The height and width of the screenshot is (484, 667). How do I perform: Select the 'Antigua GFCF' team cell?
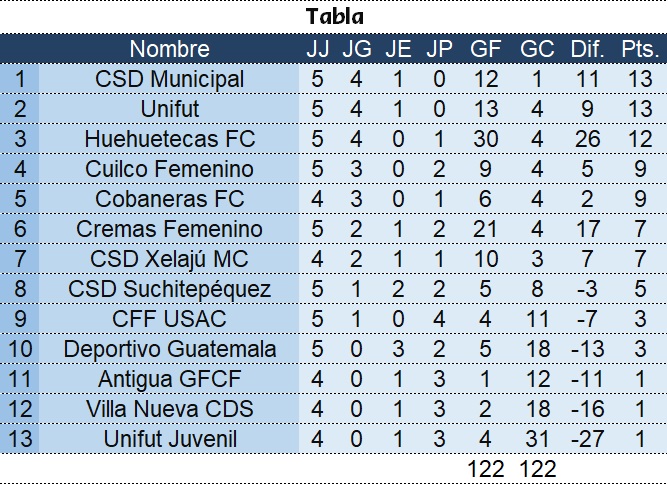click(x=169, y=379)
